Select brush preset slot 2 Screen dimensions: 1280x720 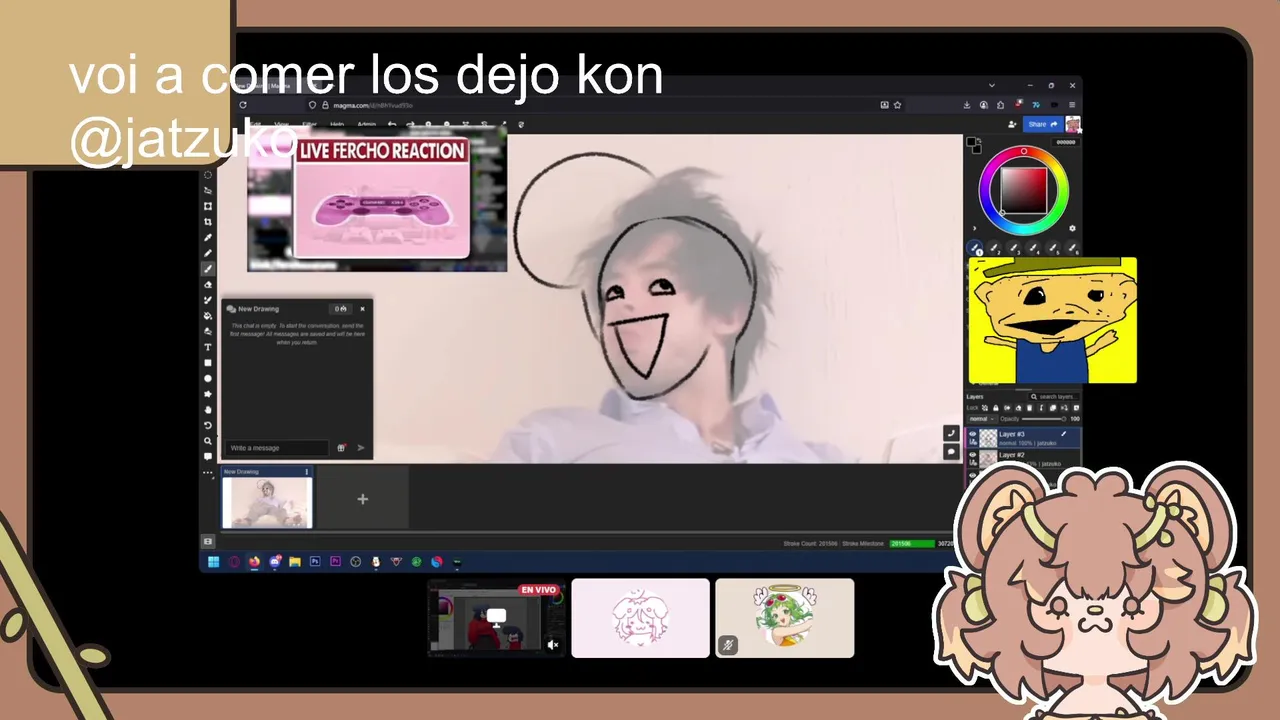point(994,247)
